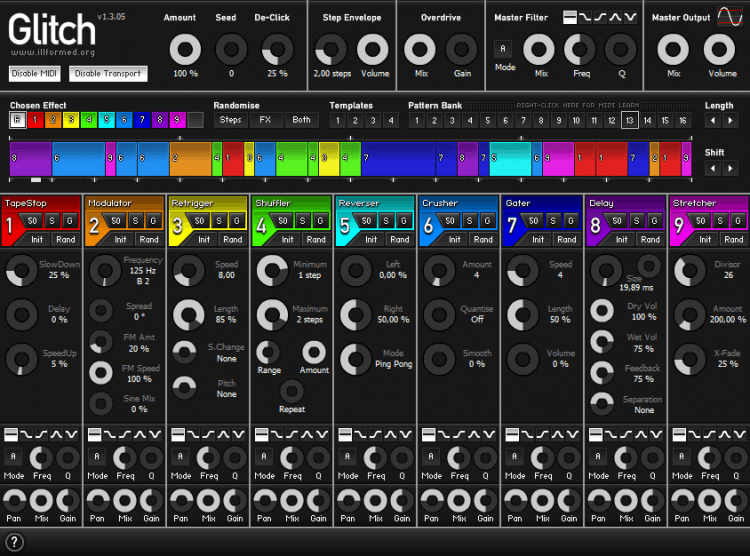Screen dimensions: 750x556
Task: Shift pattern left with Shift arrow
Action: coord(713,168)
